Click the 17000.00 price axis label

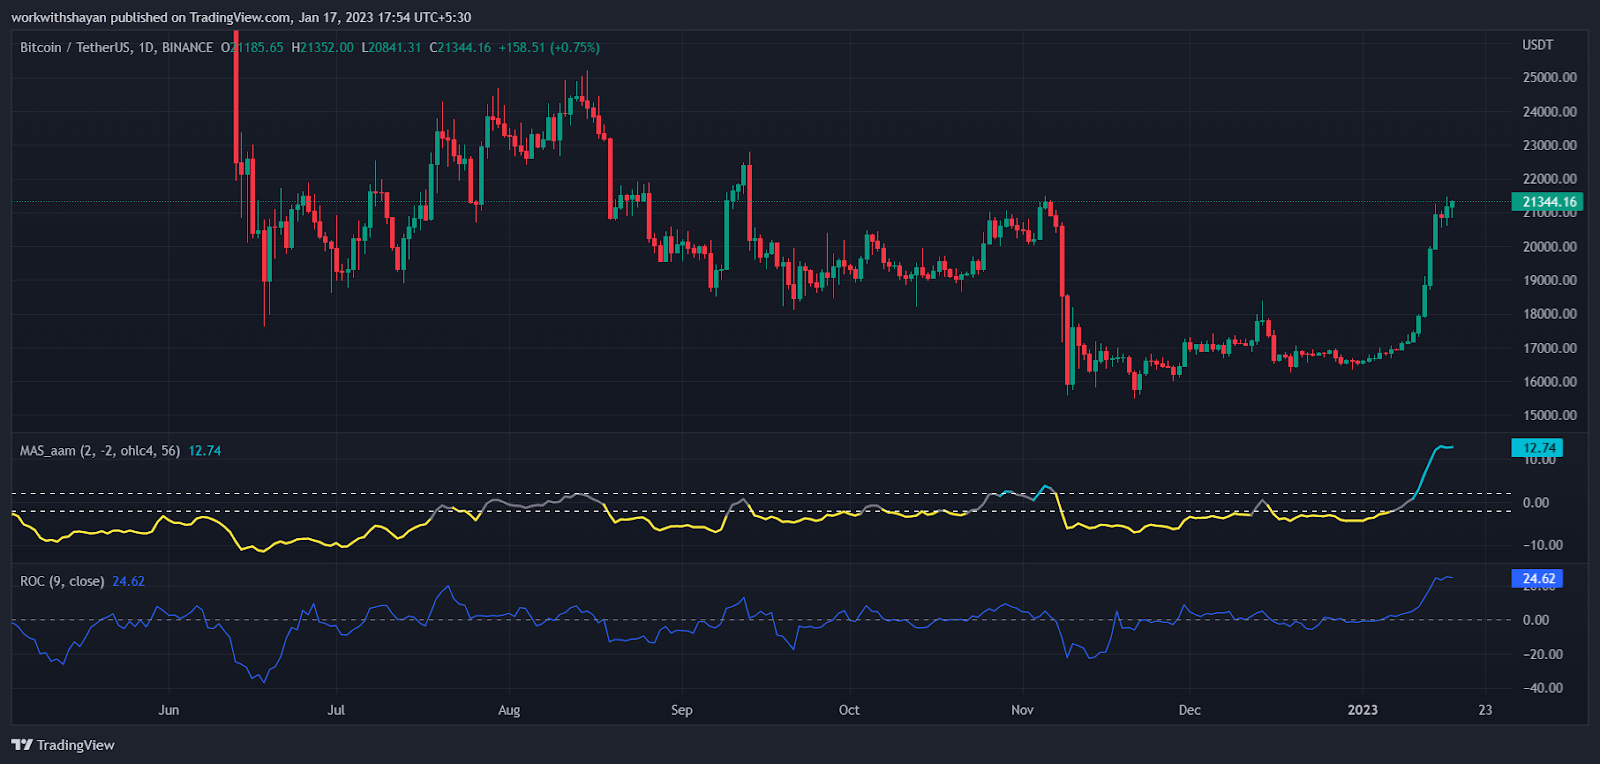coord(1550,348)
